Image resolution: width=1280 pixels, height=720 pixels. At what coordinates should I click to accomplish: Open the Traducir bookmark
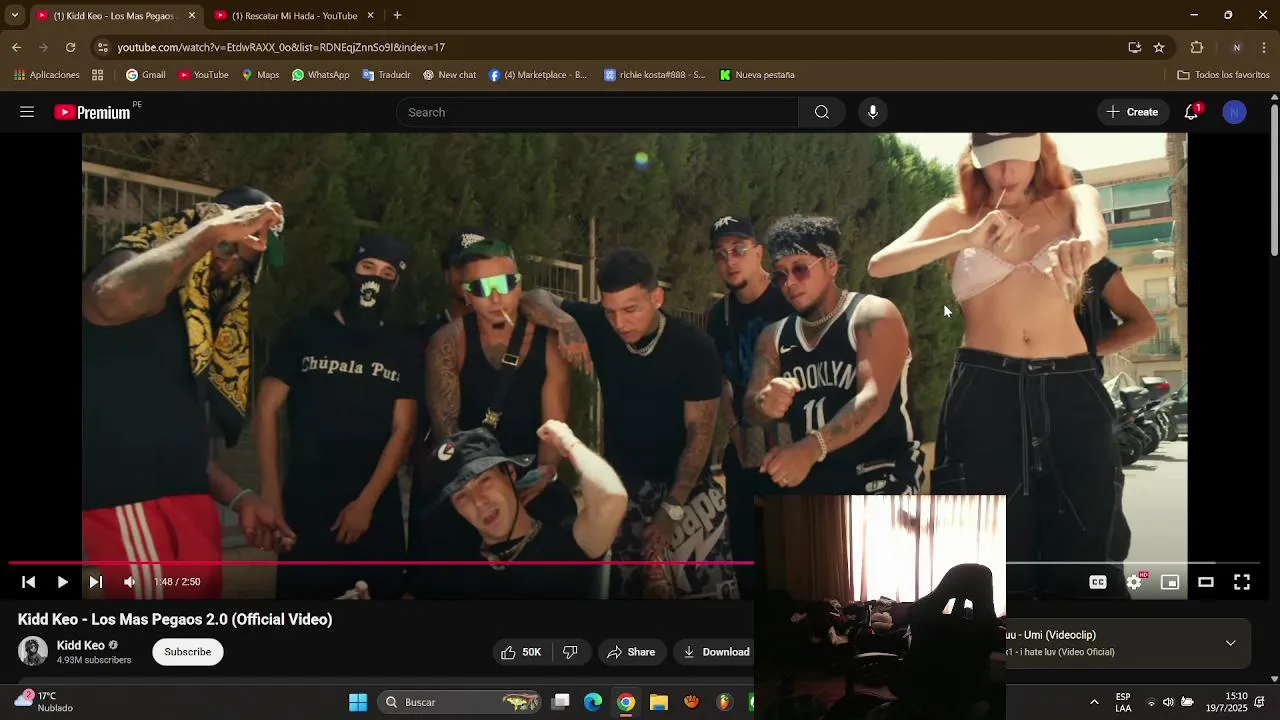click(x=386, y=75)
